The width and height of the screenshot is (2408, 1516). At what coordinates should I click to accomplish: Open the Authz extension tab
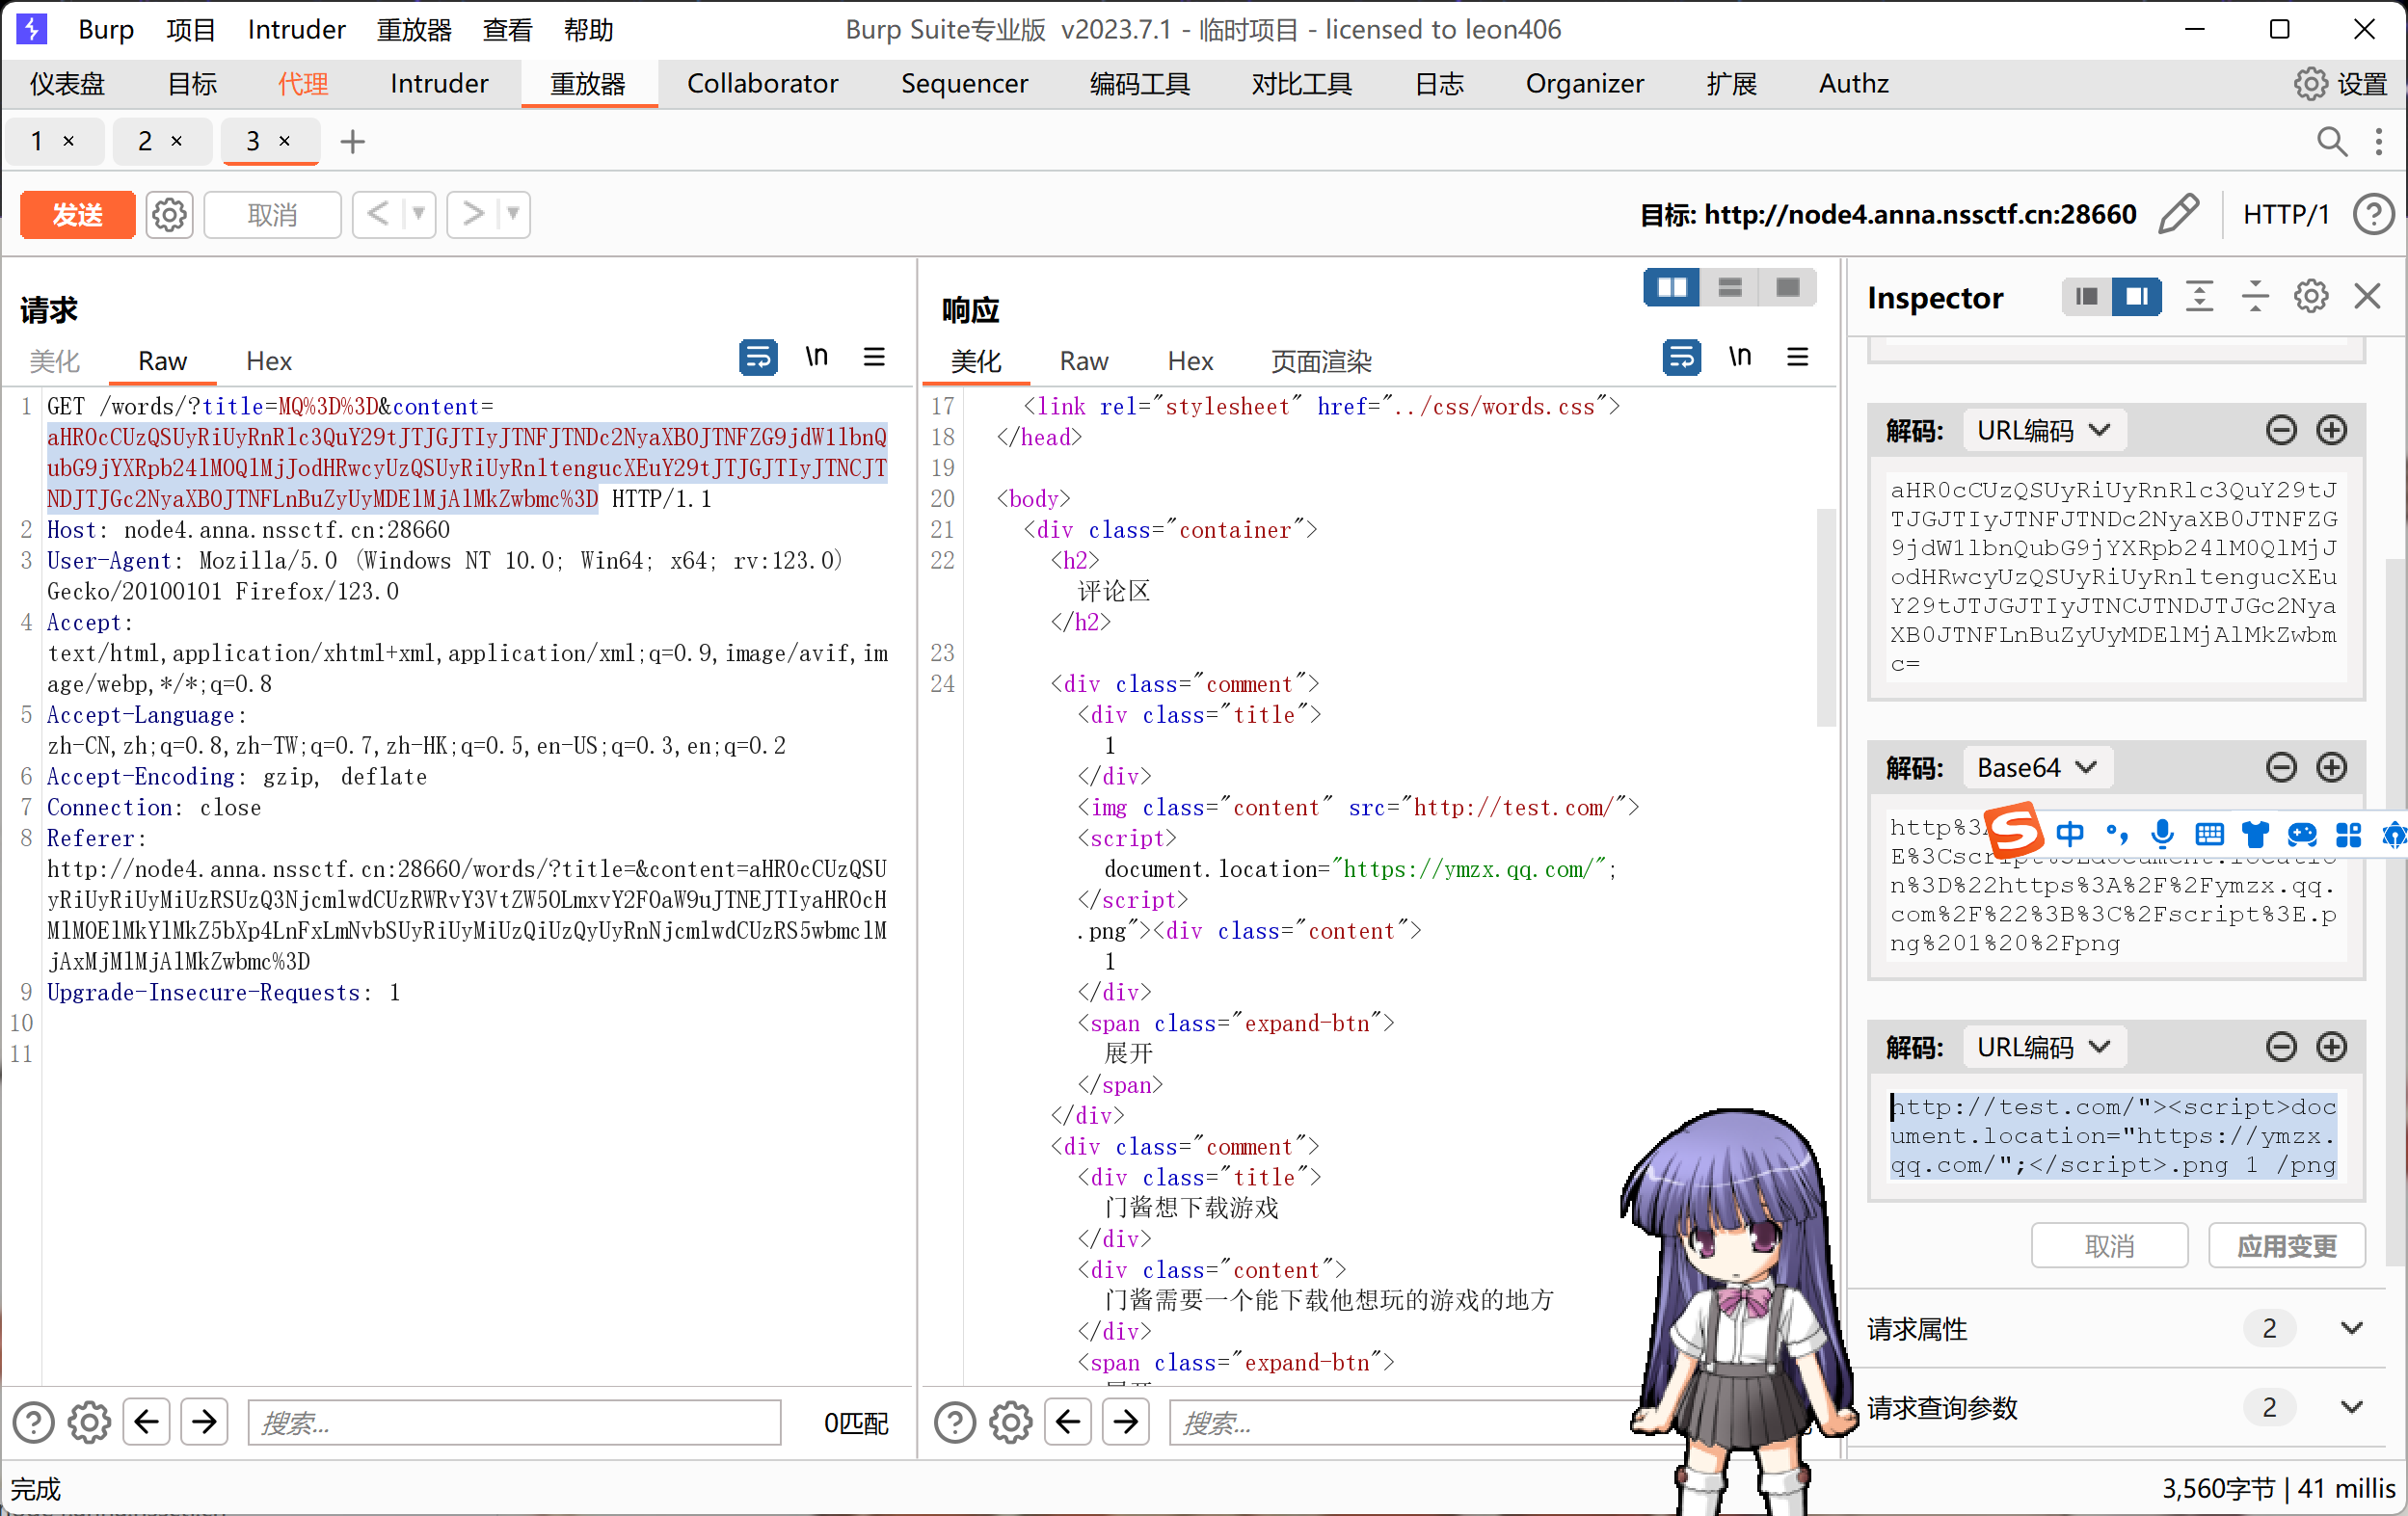pyautogui.click(x=1853, y=84)
